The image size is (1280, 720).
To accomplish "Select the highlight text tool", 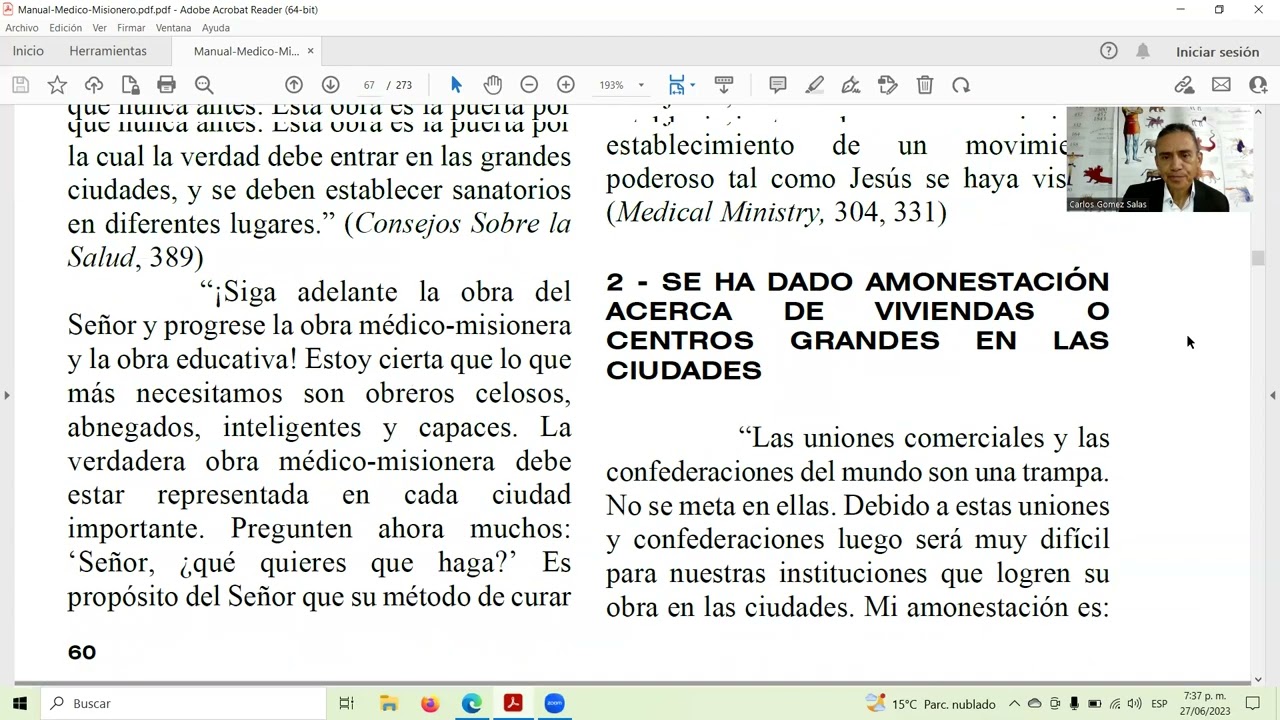I will tap(815, 85).
